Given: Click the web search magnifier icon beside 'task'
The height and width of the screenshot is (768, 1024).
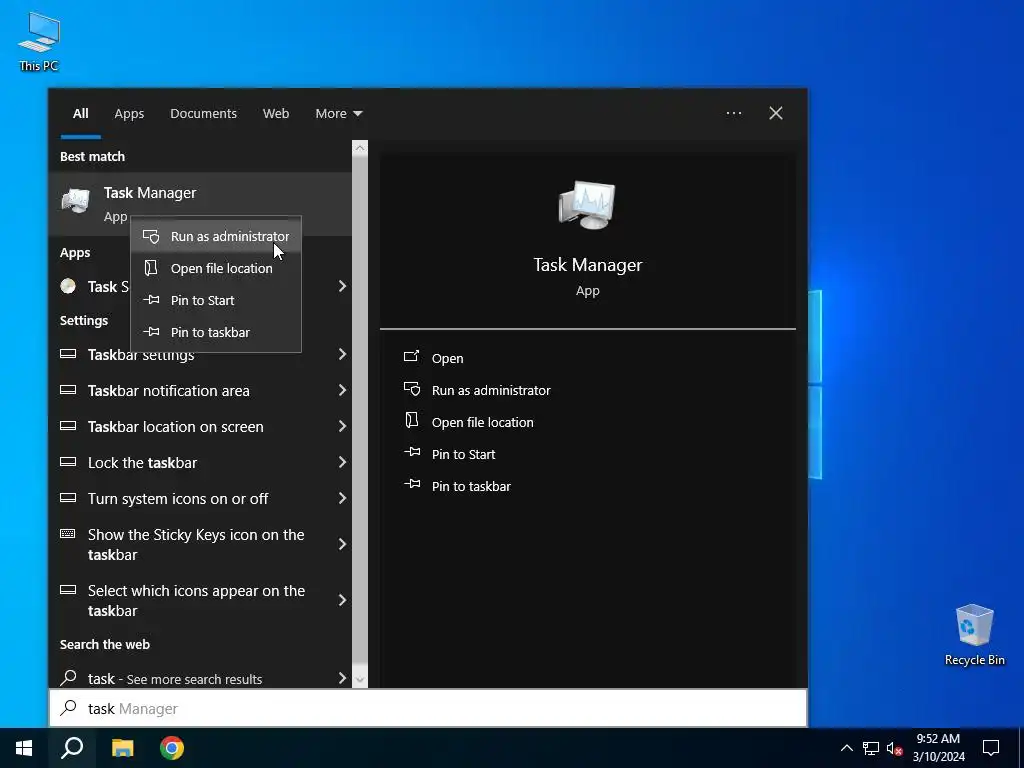Looking at the screenshot, I should click(68, 678).
